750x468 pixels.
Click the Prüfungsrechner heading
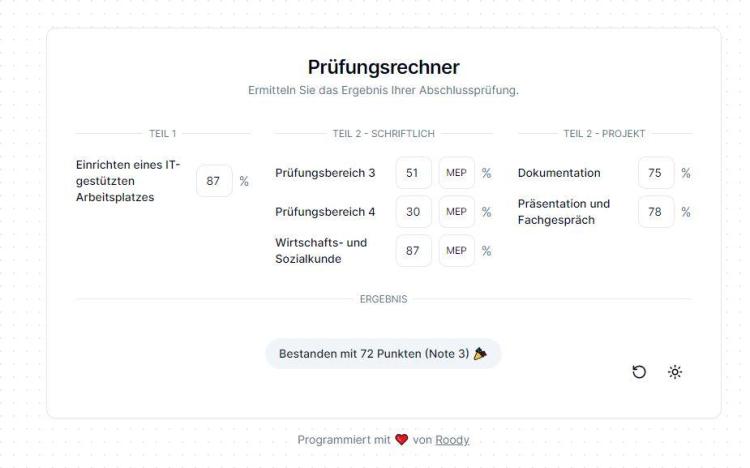click(x=384, y=67)
